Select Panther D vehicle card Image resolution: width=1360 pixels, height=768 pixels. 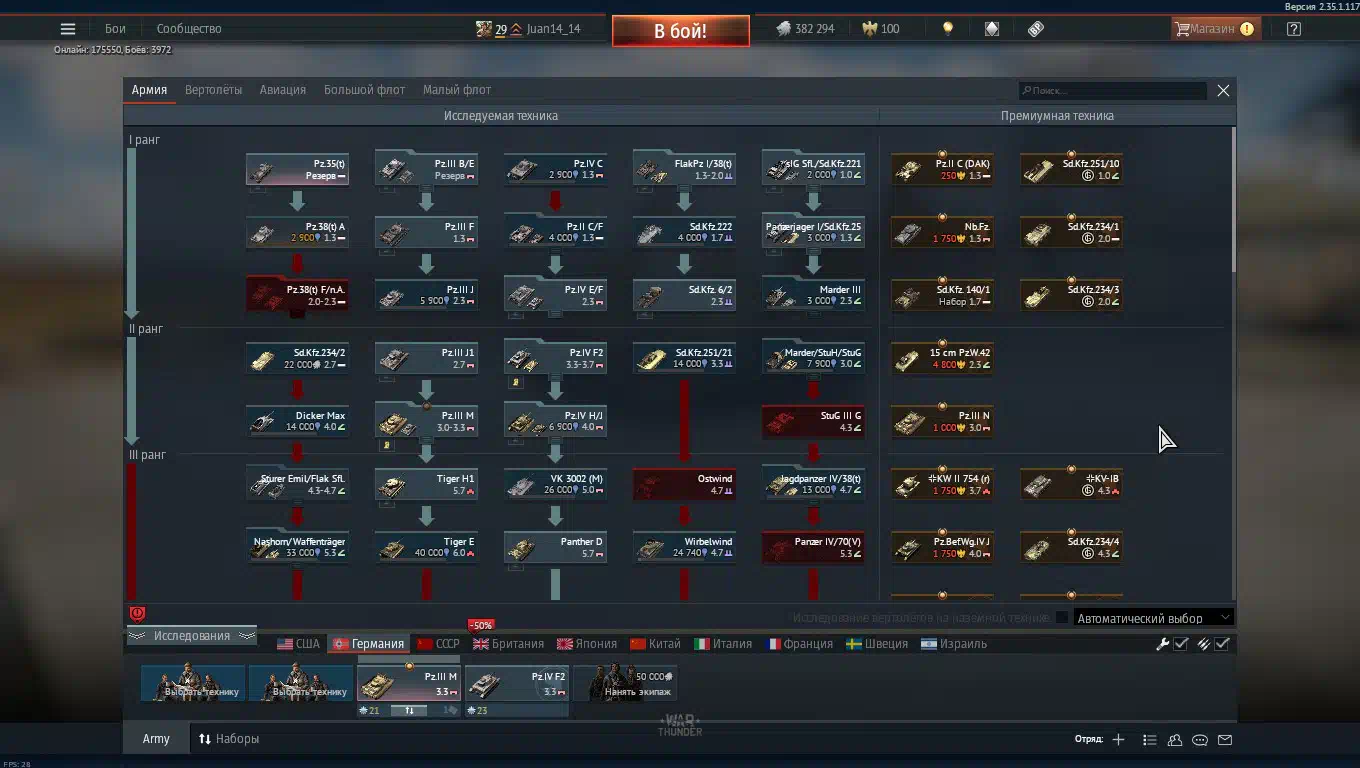click(x=555, y=548)
